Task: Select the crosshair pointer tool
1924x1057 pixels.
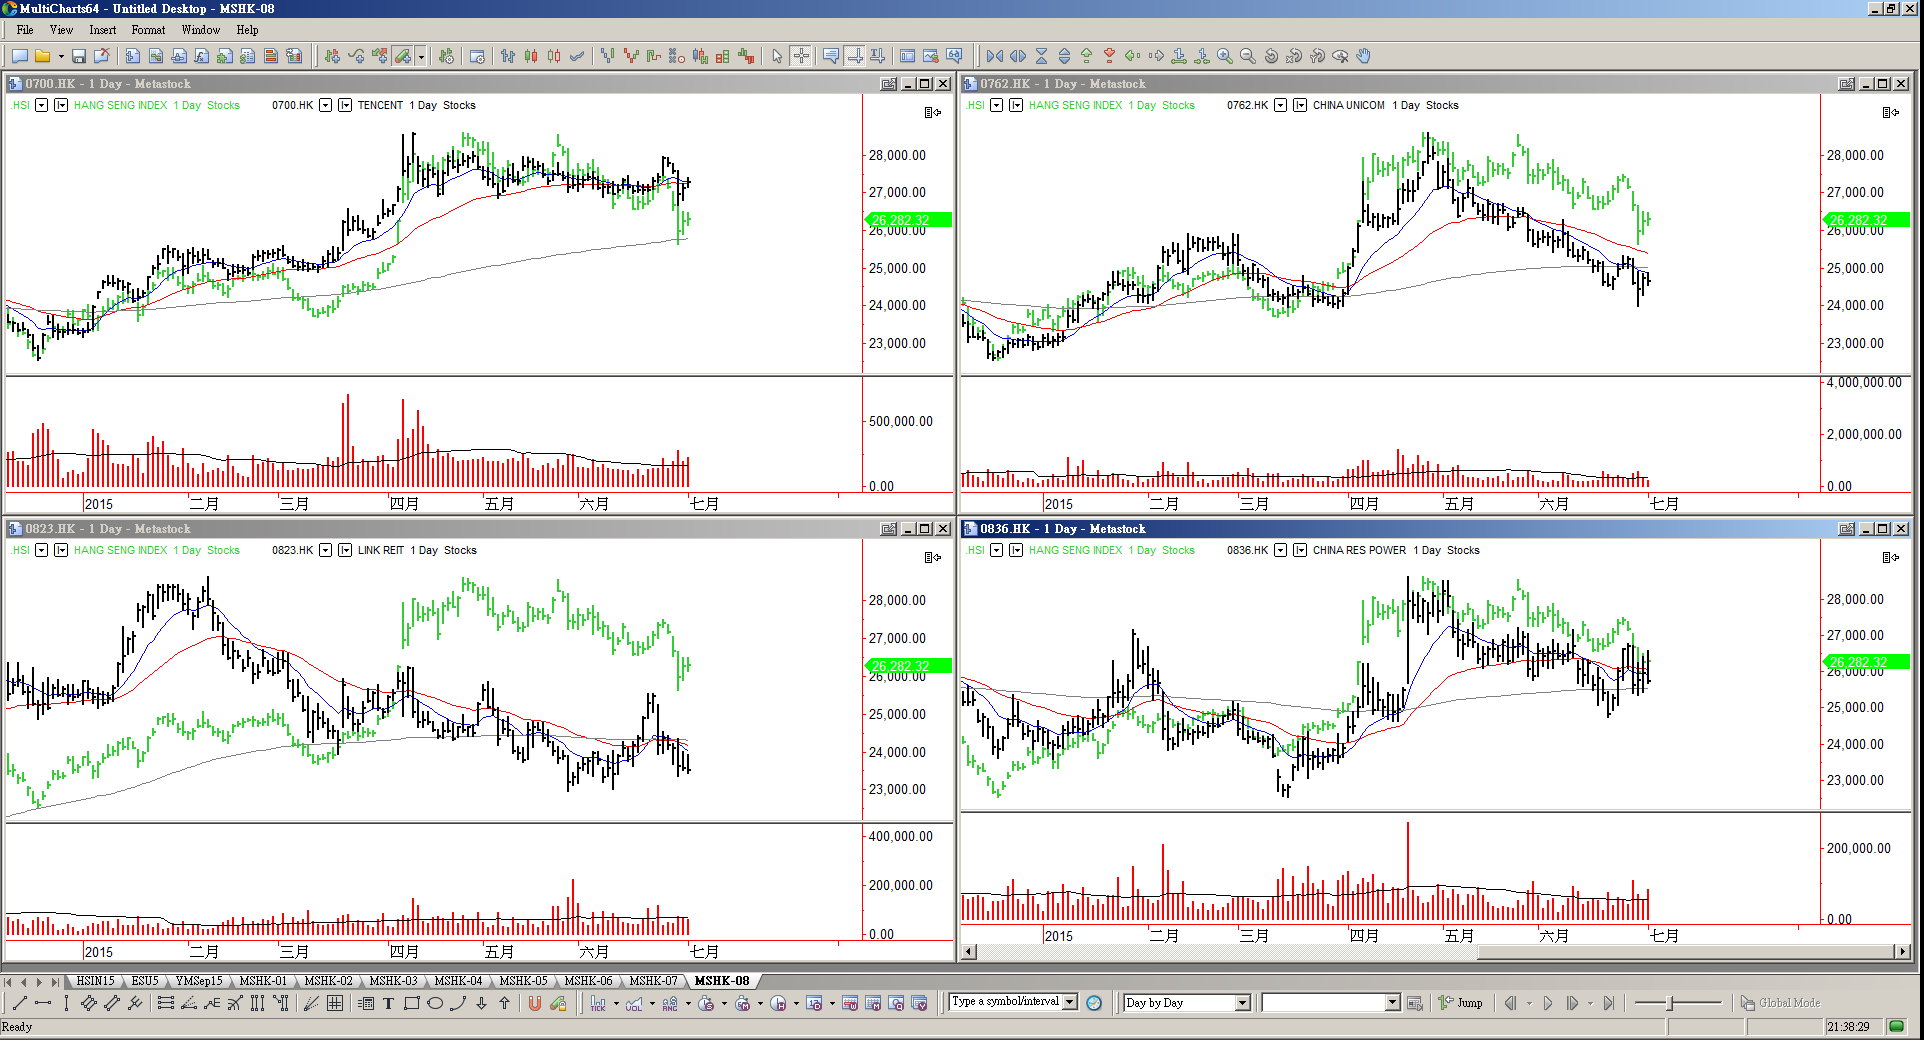Action: [801, 57]
